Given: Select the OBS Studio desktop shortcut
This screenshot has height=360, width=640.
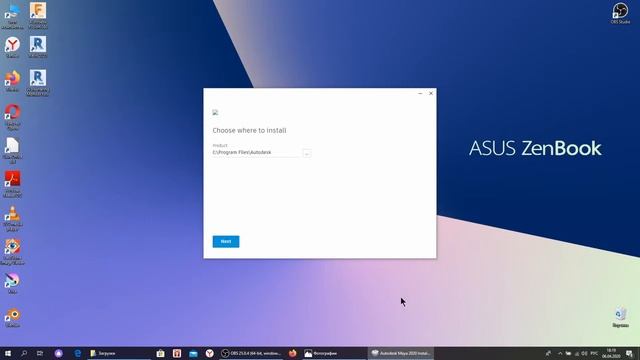Looking at the screenshot, I should tap(620, 13).
